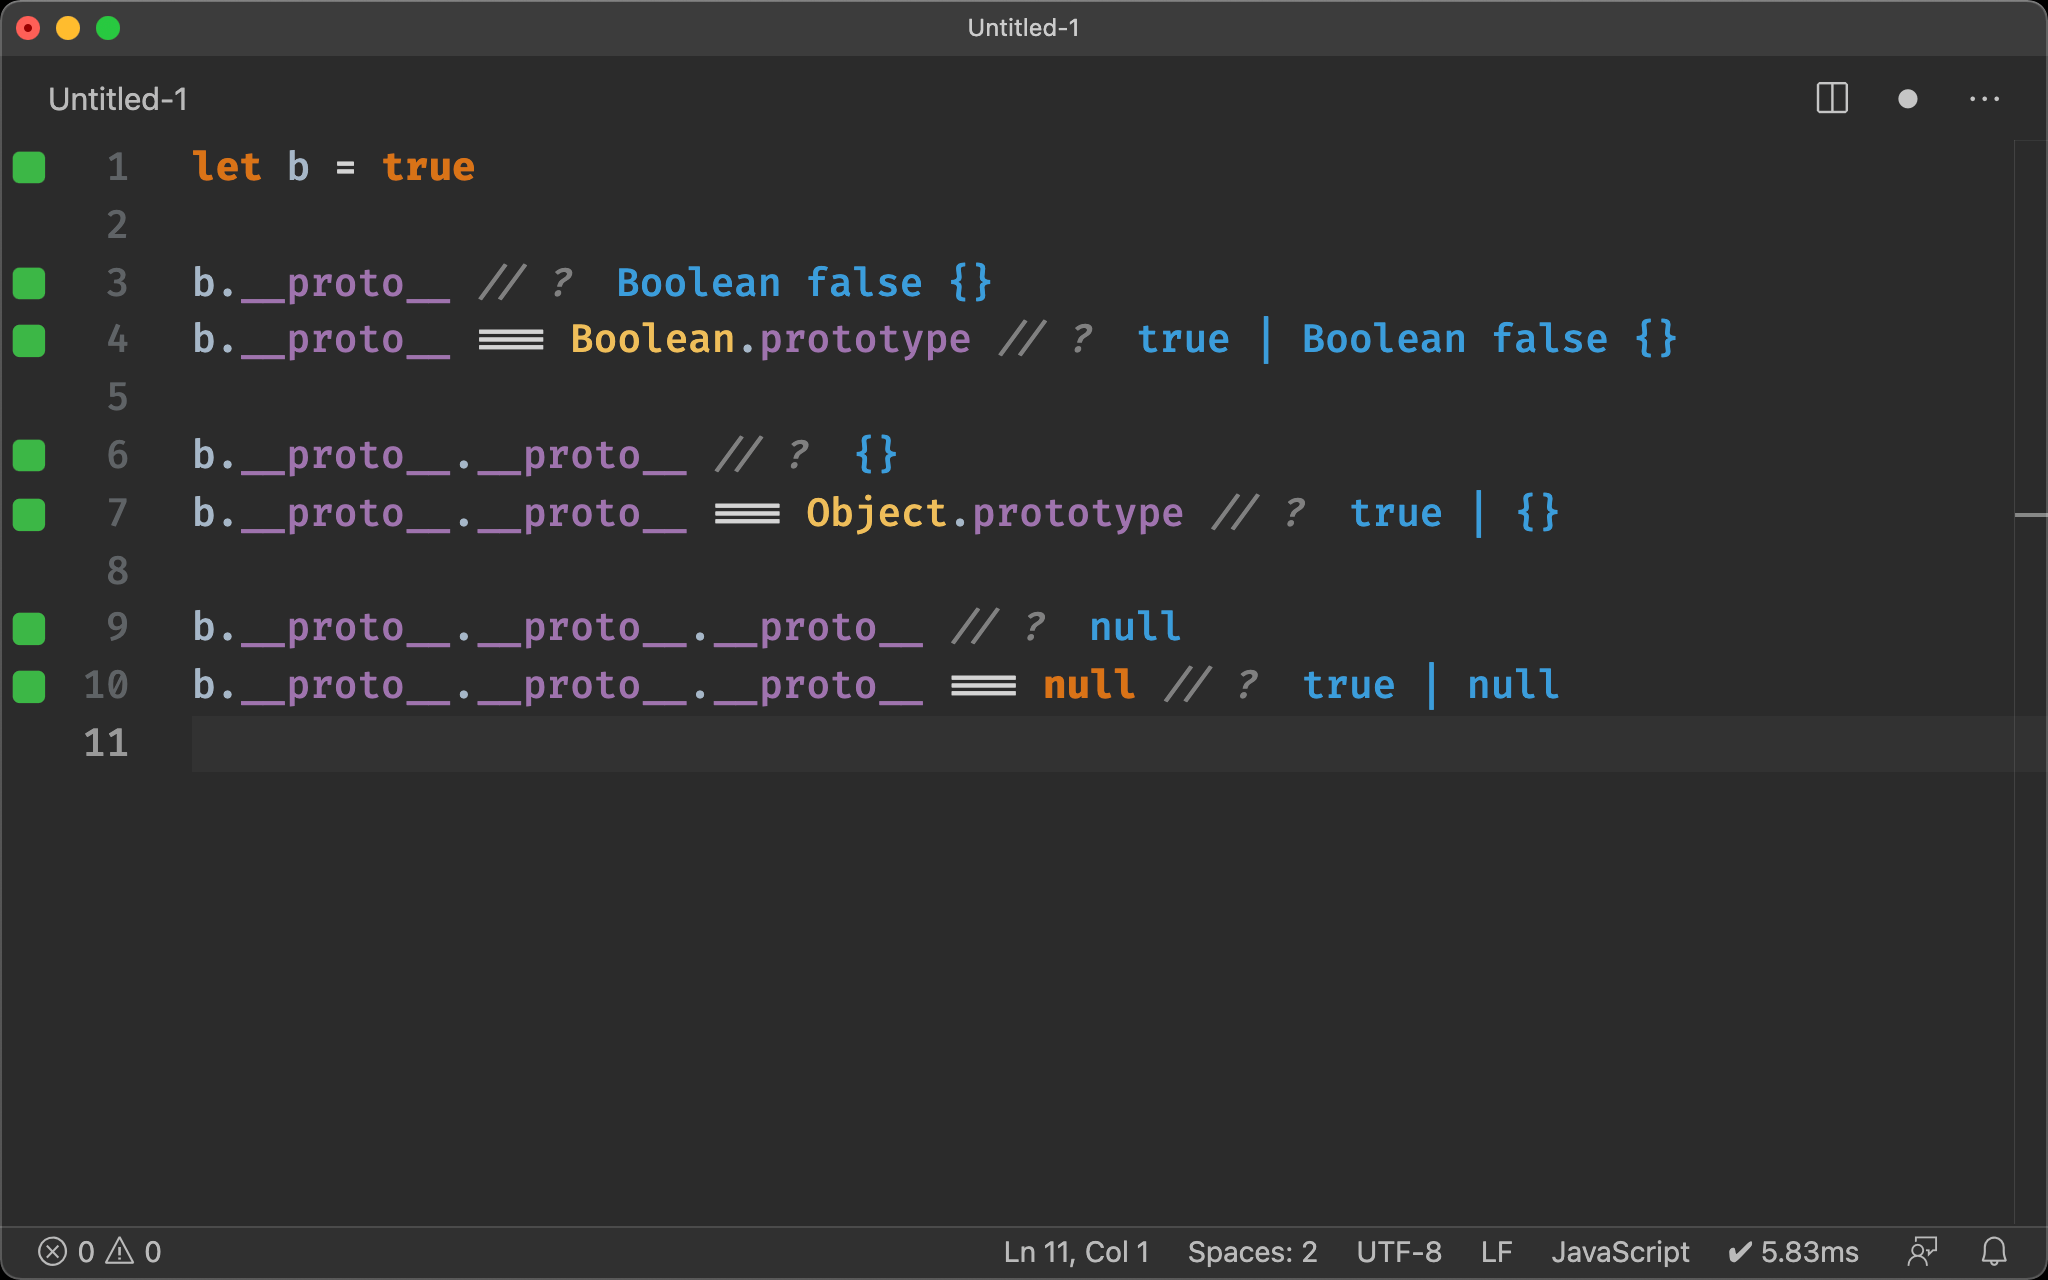Open notifications via the bell icon
This screenshot has width=2048, height=1280.
[1994, 1252]
